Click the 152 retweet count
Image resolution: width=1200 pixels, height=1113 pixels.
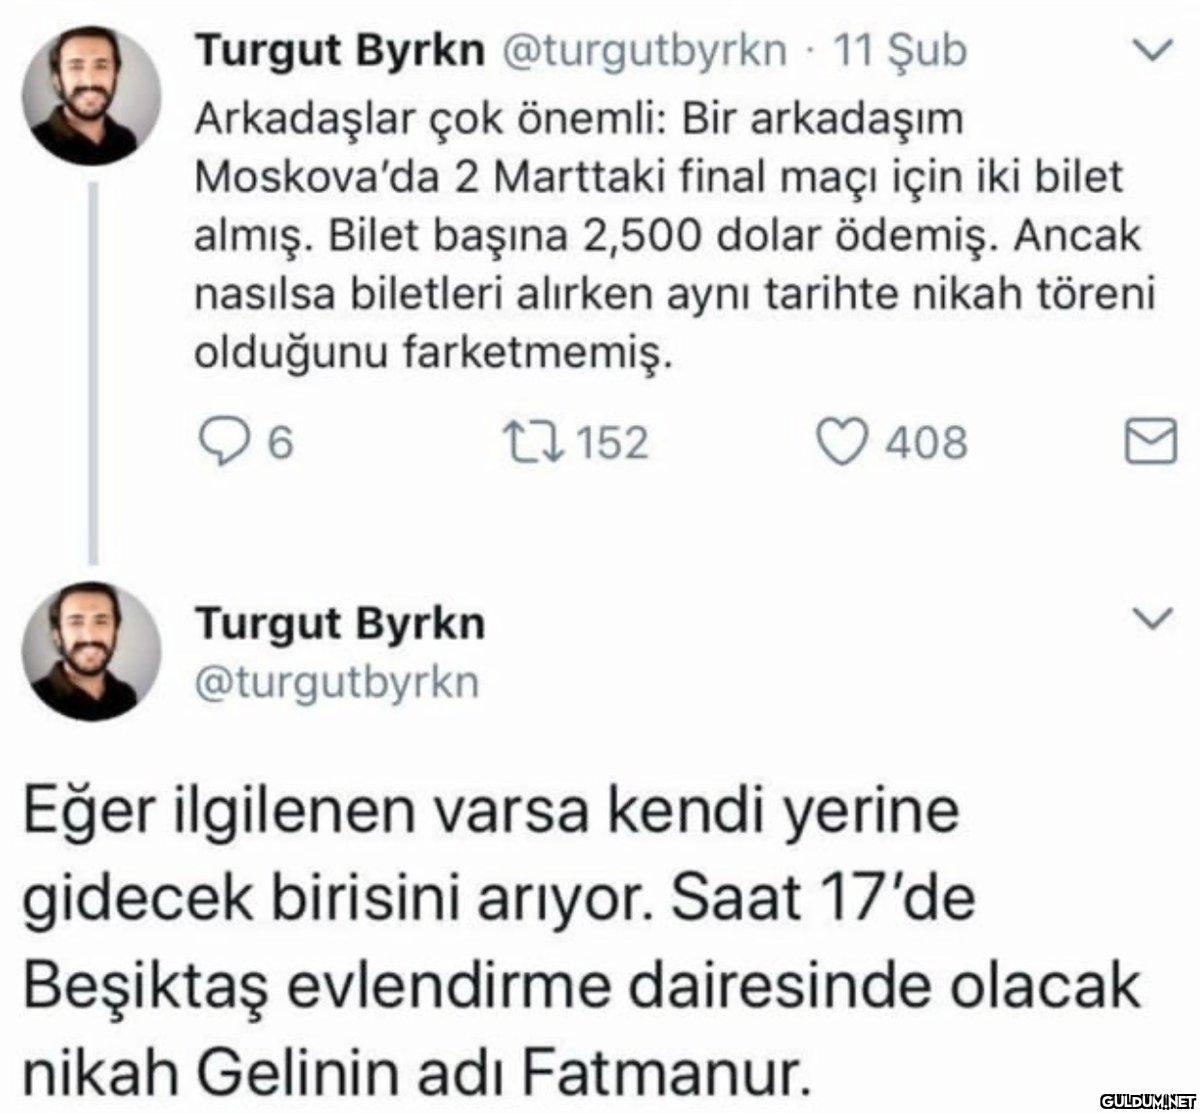tap(613, 442)
